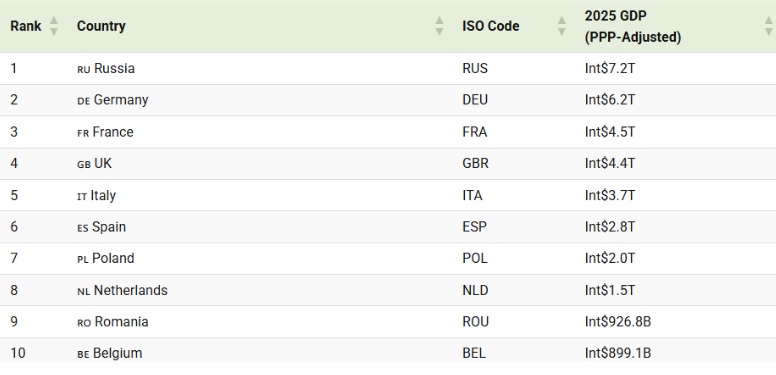
Task: Select the Russia country name
Action: click(x=114, y=68)
